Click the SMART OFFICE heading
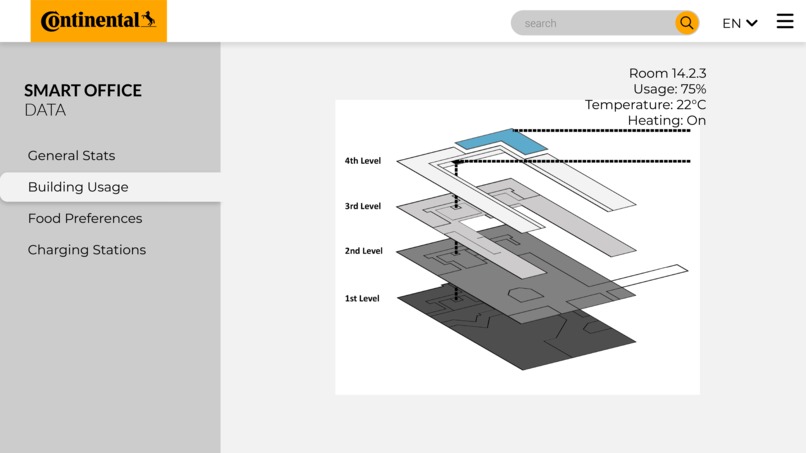This screenshot has width=806, height=453. 83,90
